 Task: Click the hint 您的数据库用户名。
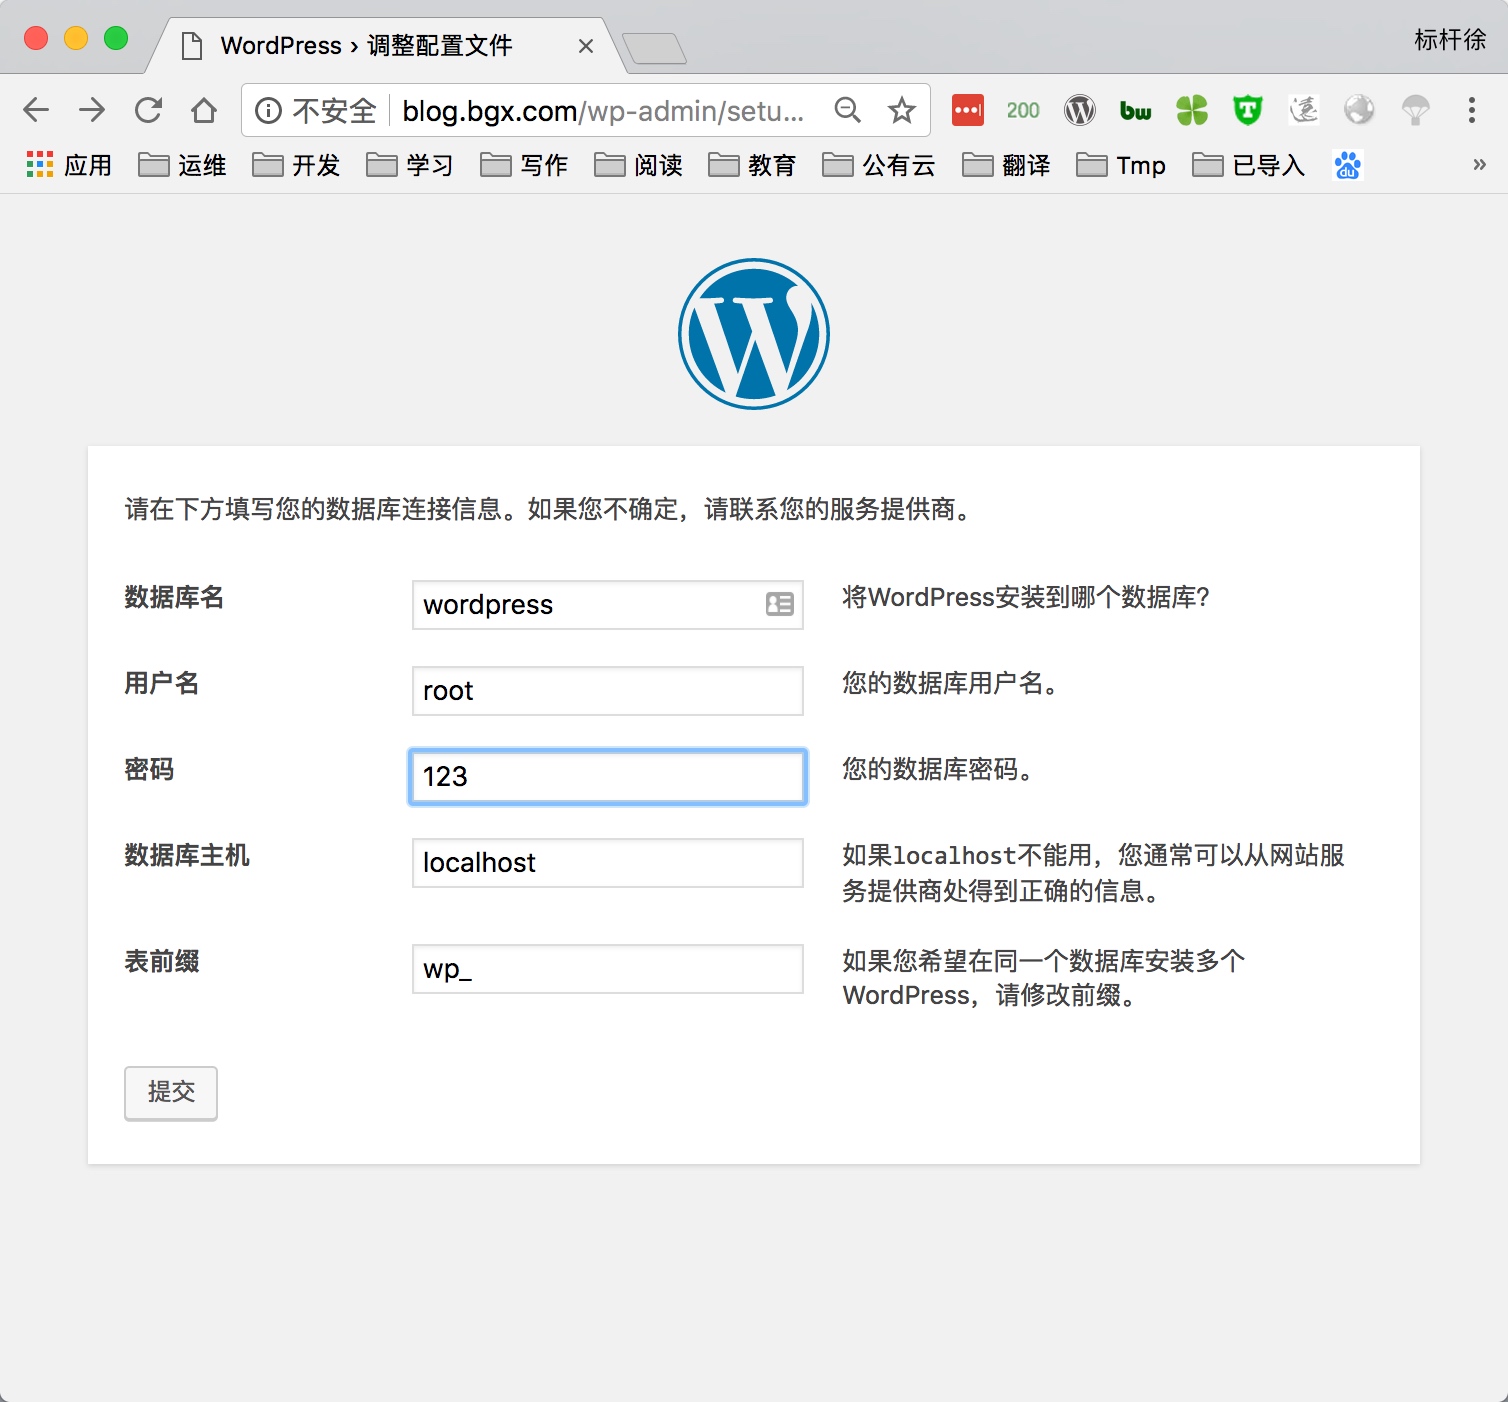pyautogui.click(x=950, y=684)
